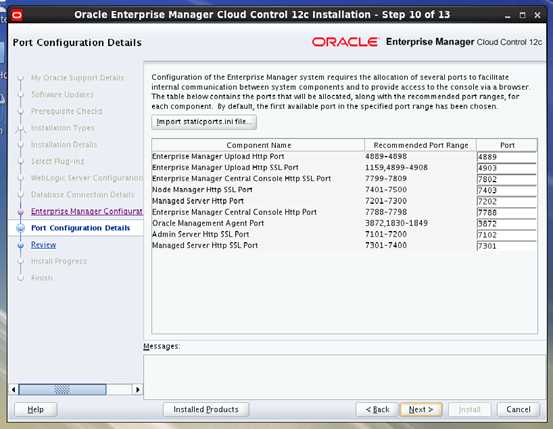Screen dimensions: 553x429
Task: Click Recommended Port Range column header
Action: 420,145
